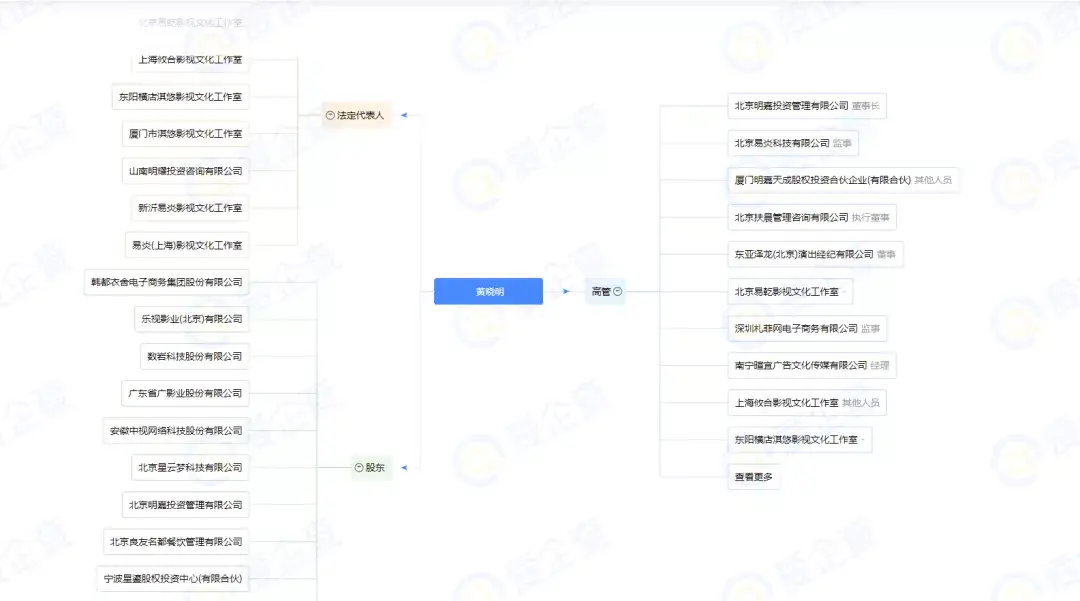Select the 韩都衣舍电子商务集团股份有限公司 shareholder node
Image resolution: width=1080 pixels, height=601 pixels.
[x=165, y=283]
